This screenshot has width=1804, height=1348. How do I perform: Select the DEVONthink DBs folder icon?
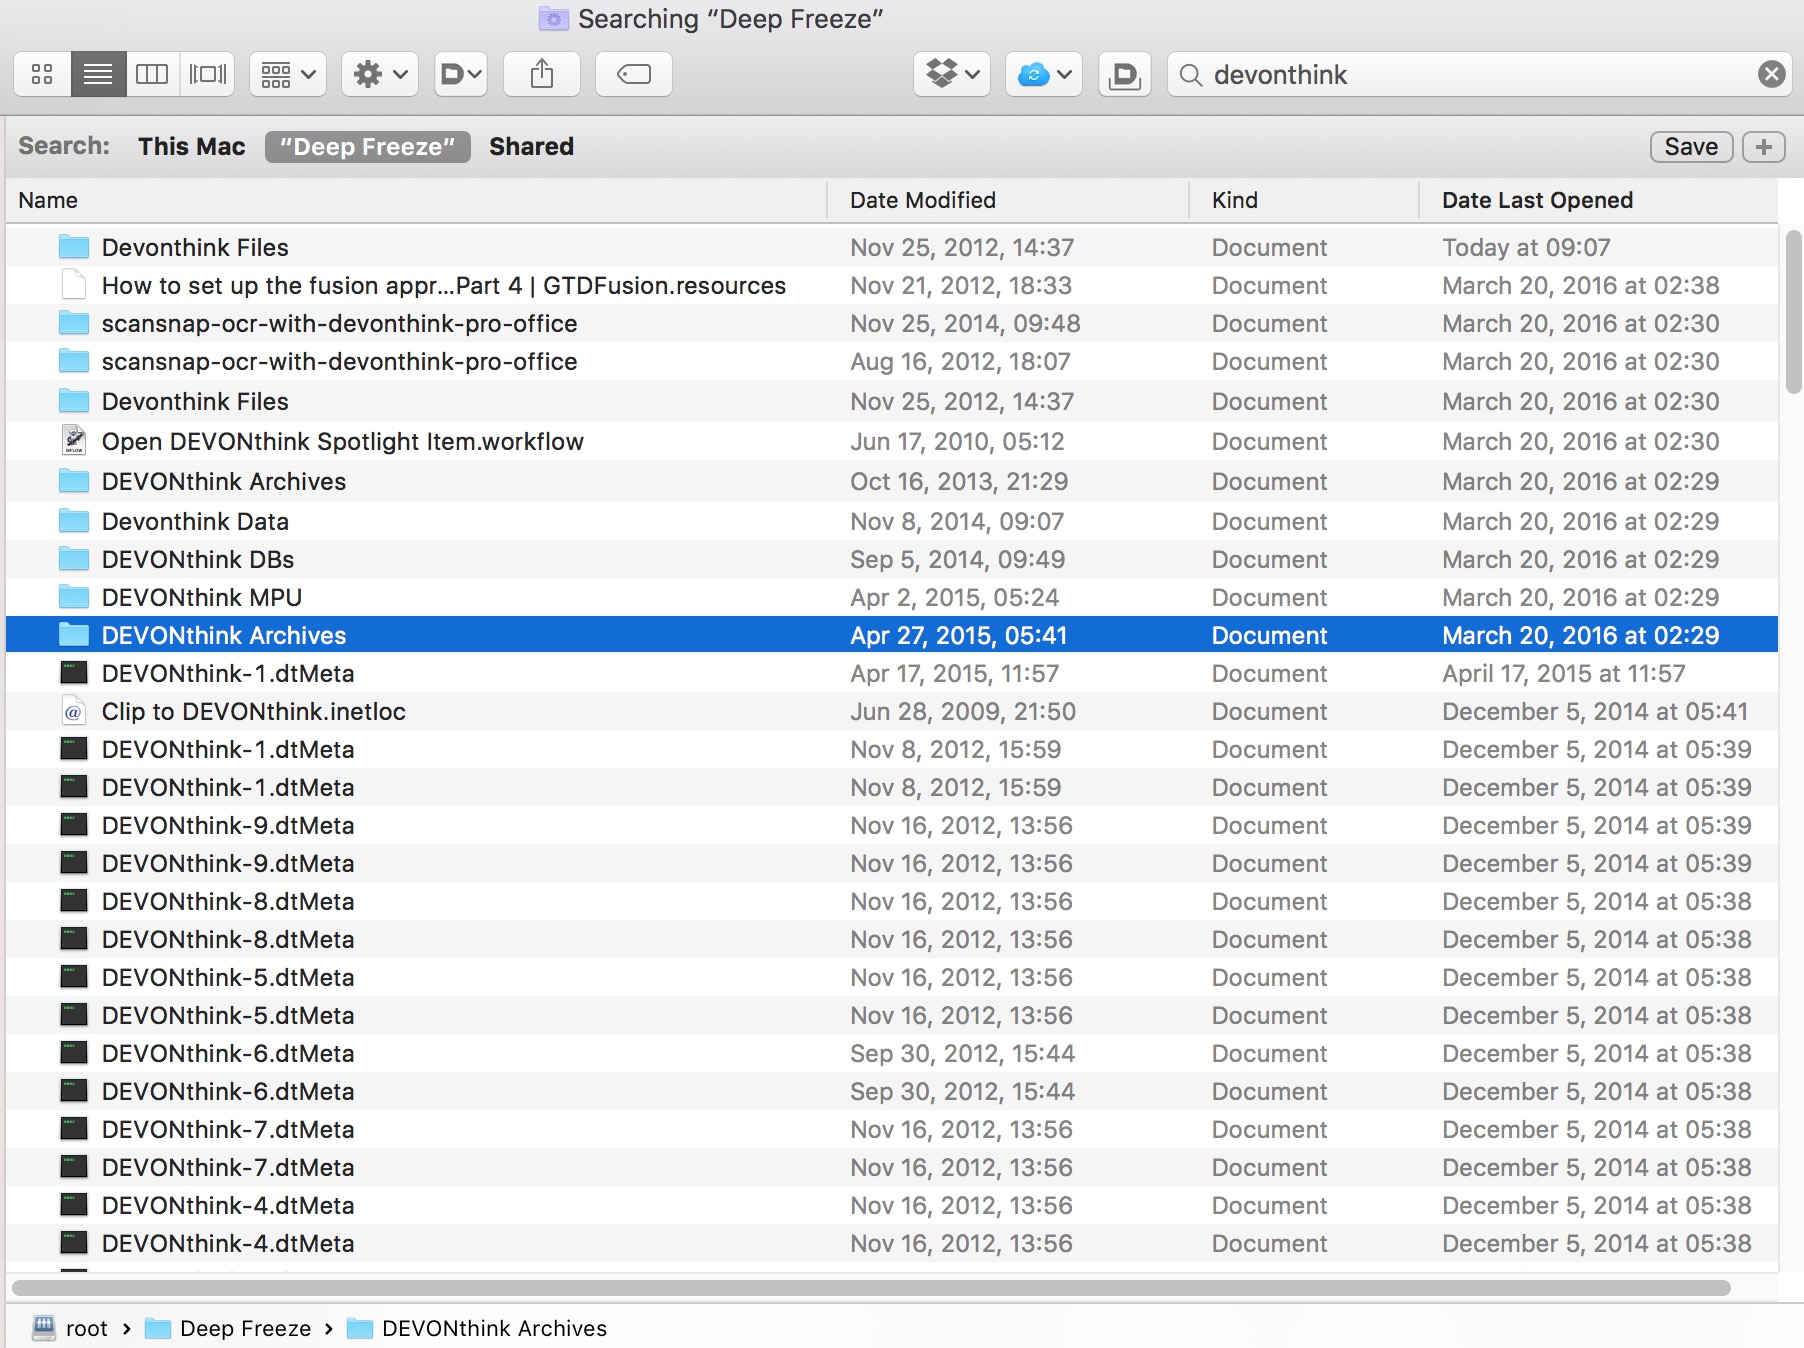pos(74,559)
